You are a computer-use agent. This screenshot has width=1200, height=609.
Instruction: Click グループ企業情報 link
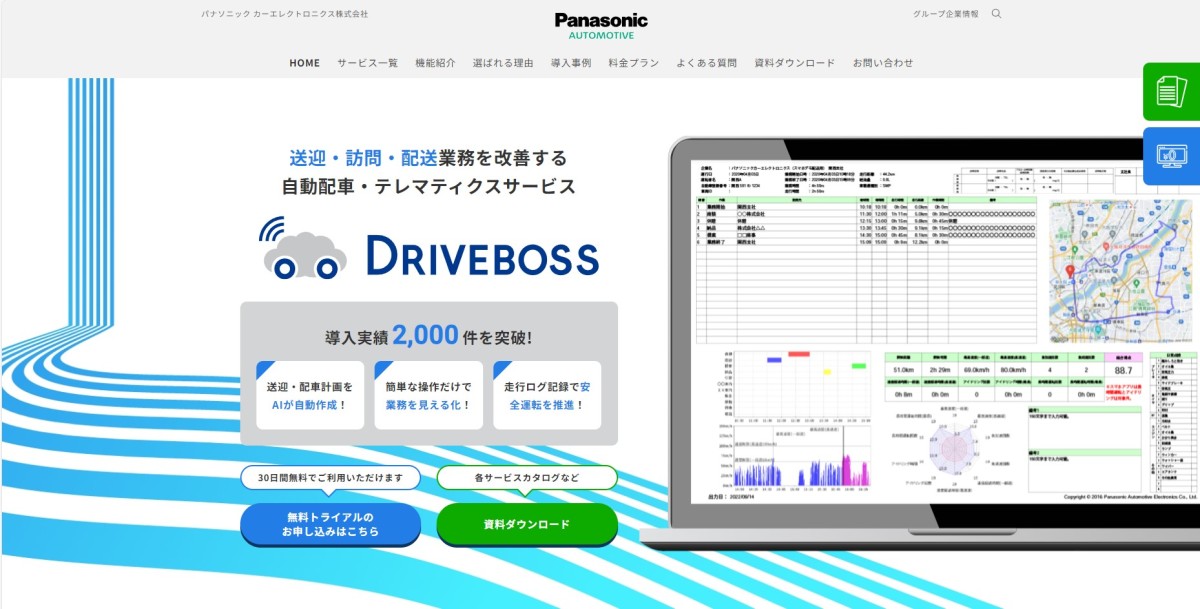pyautogui.click(x=945, y=14)
